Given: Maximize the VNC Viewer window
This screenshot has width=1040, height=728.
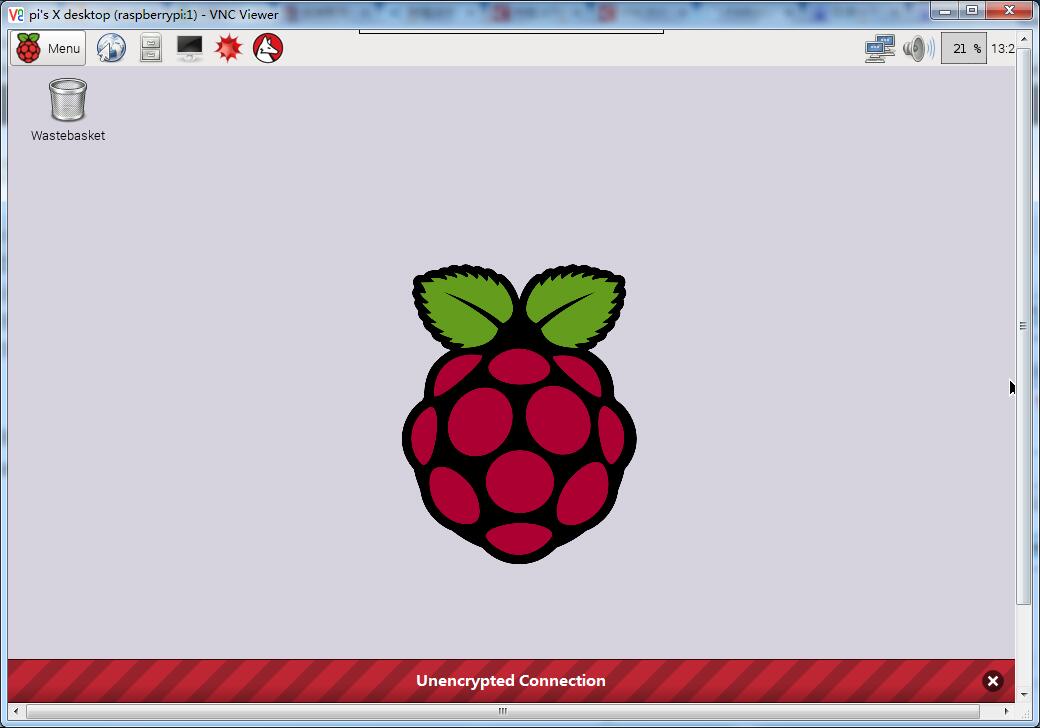Looking at the screenshot, I should (x=972, y=11).
